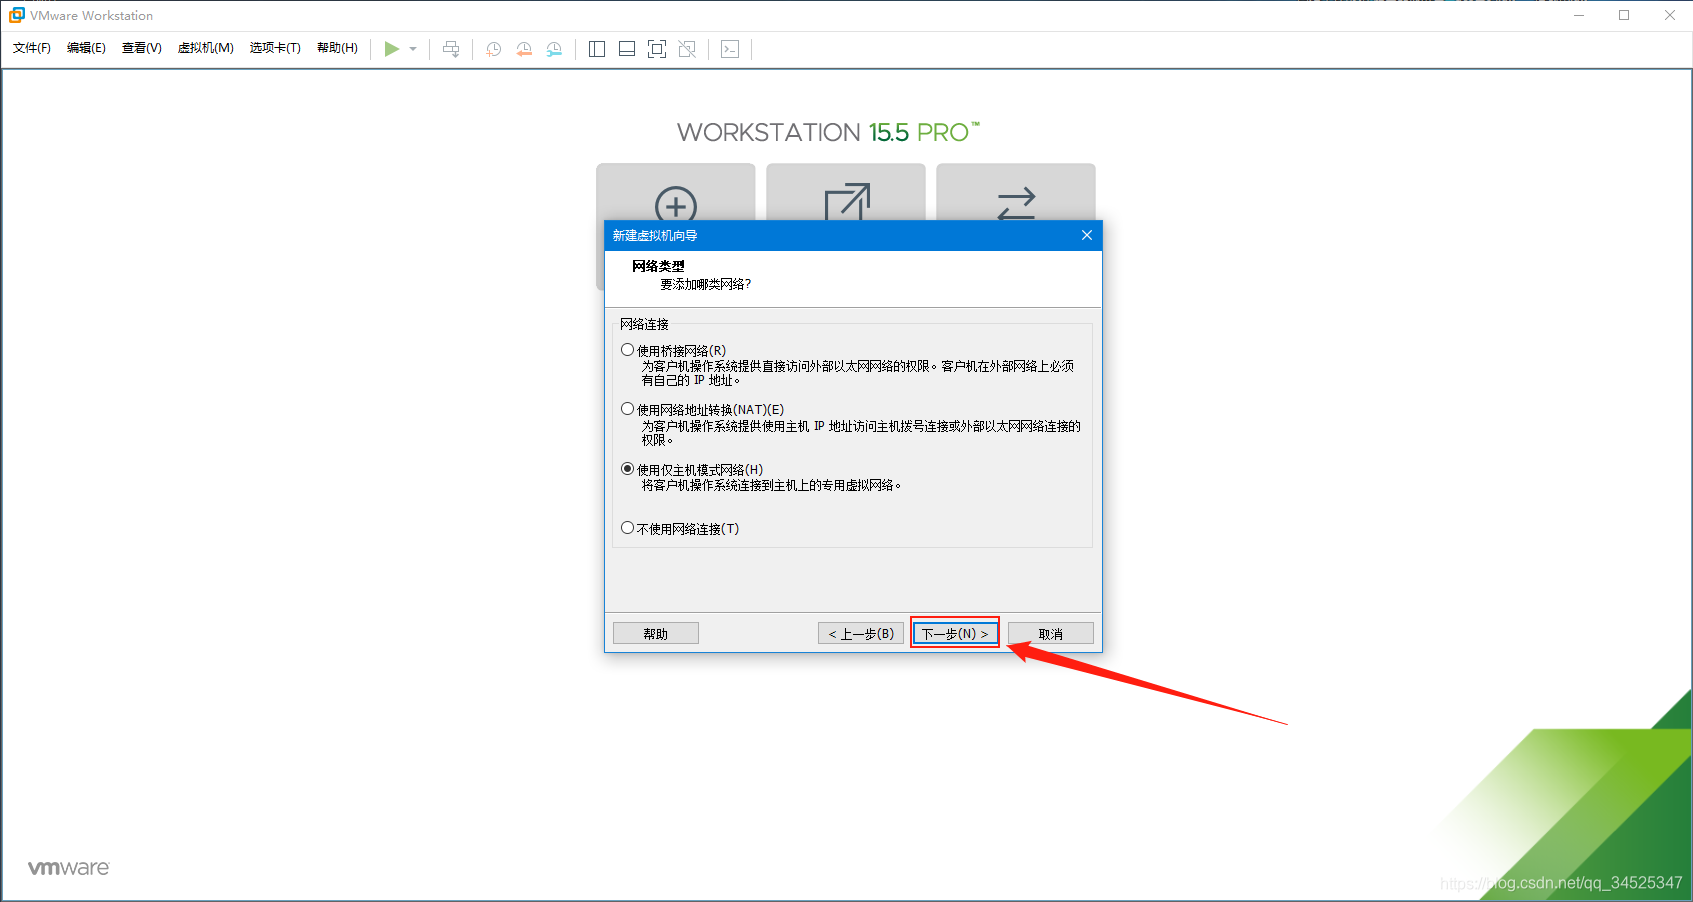
Task: Click the Revert to Snapshot icon
Action: [524, 49]
